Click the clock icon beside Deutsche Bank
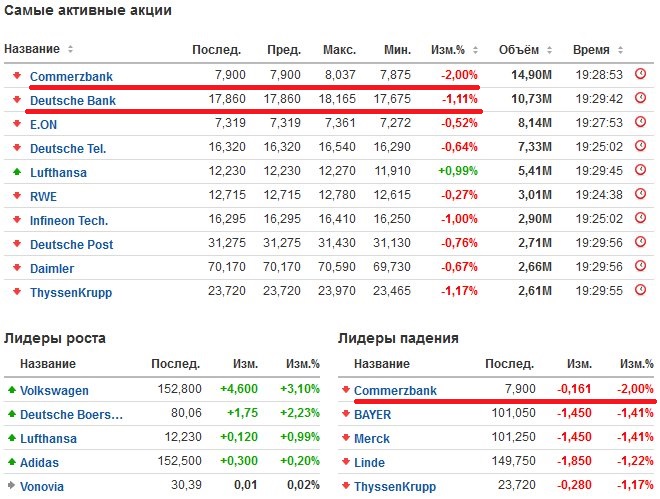Image resolution: width=660 pixels, height=499 pixels. [x=641, y=99]
